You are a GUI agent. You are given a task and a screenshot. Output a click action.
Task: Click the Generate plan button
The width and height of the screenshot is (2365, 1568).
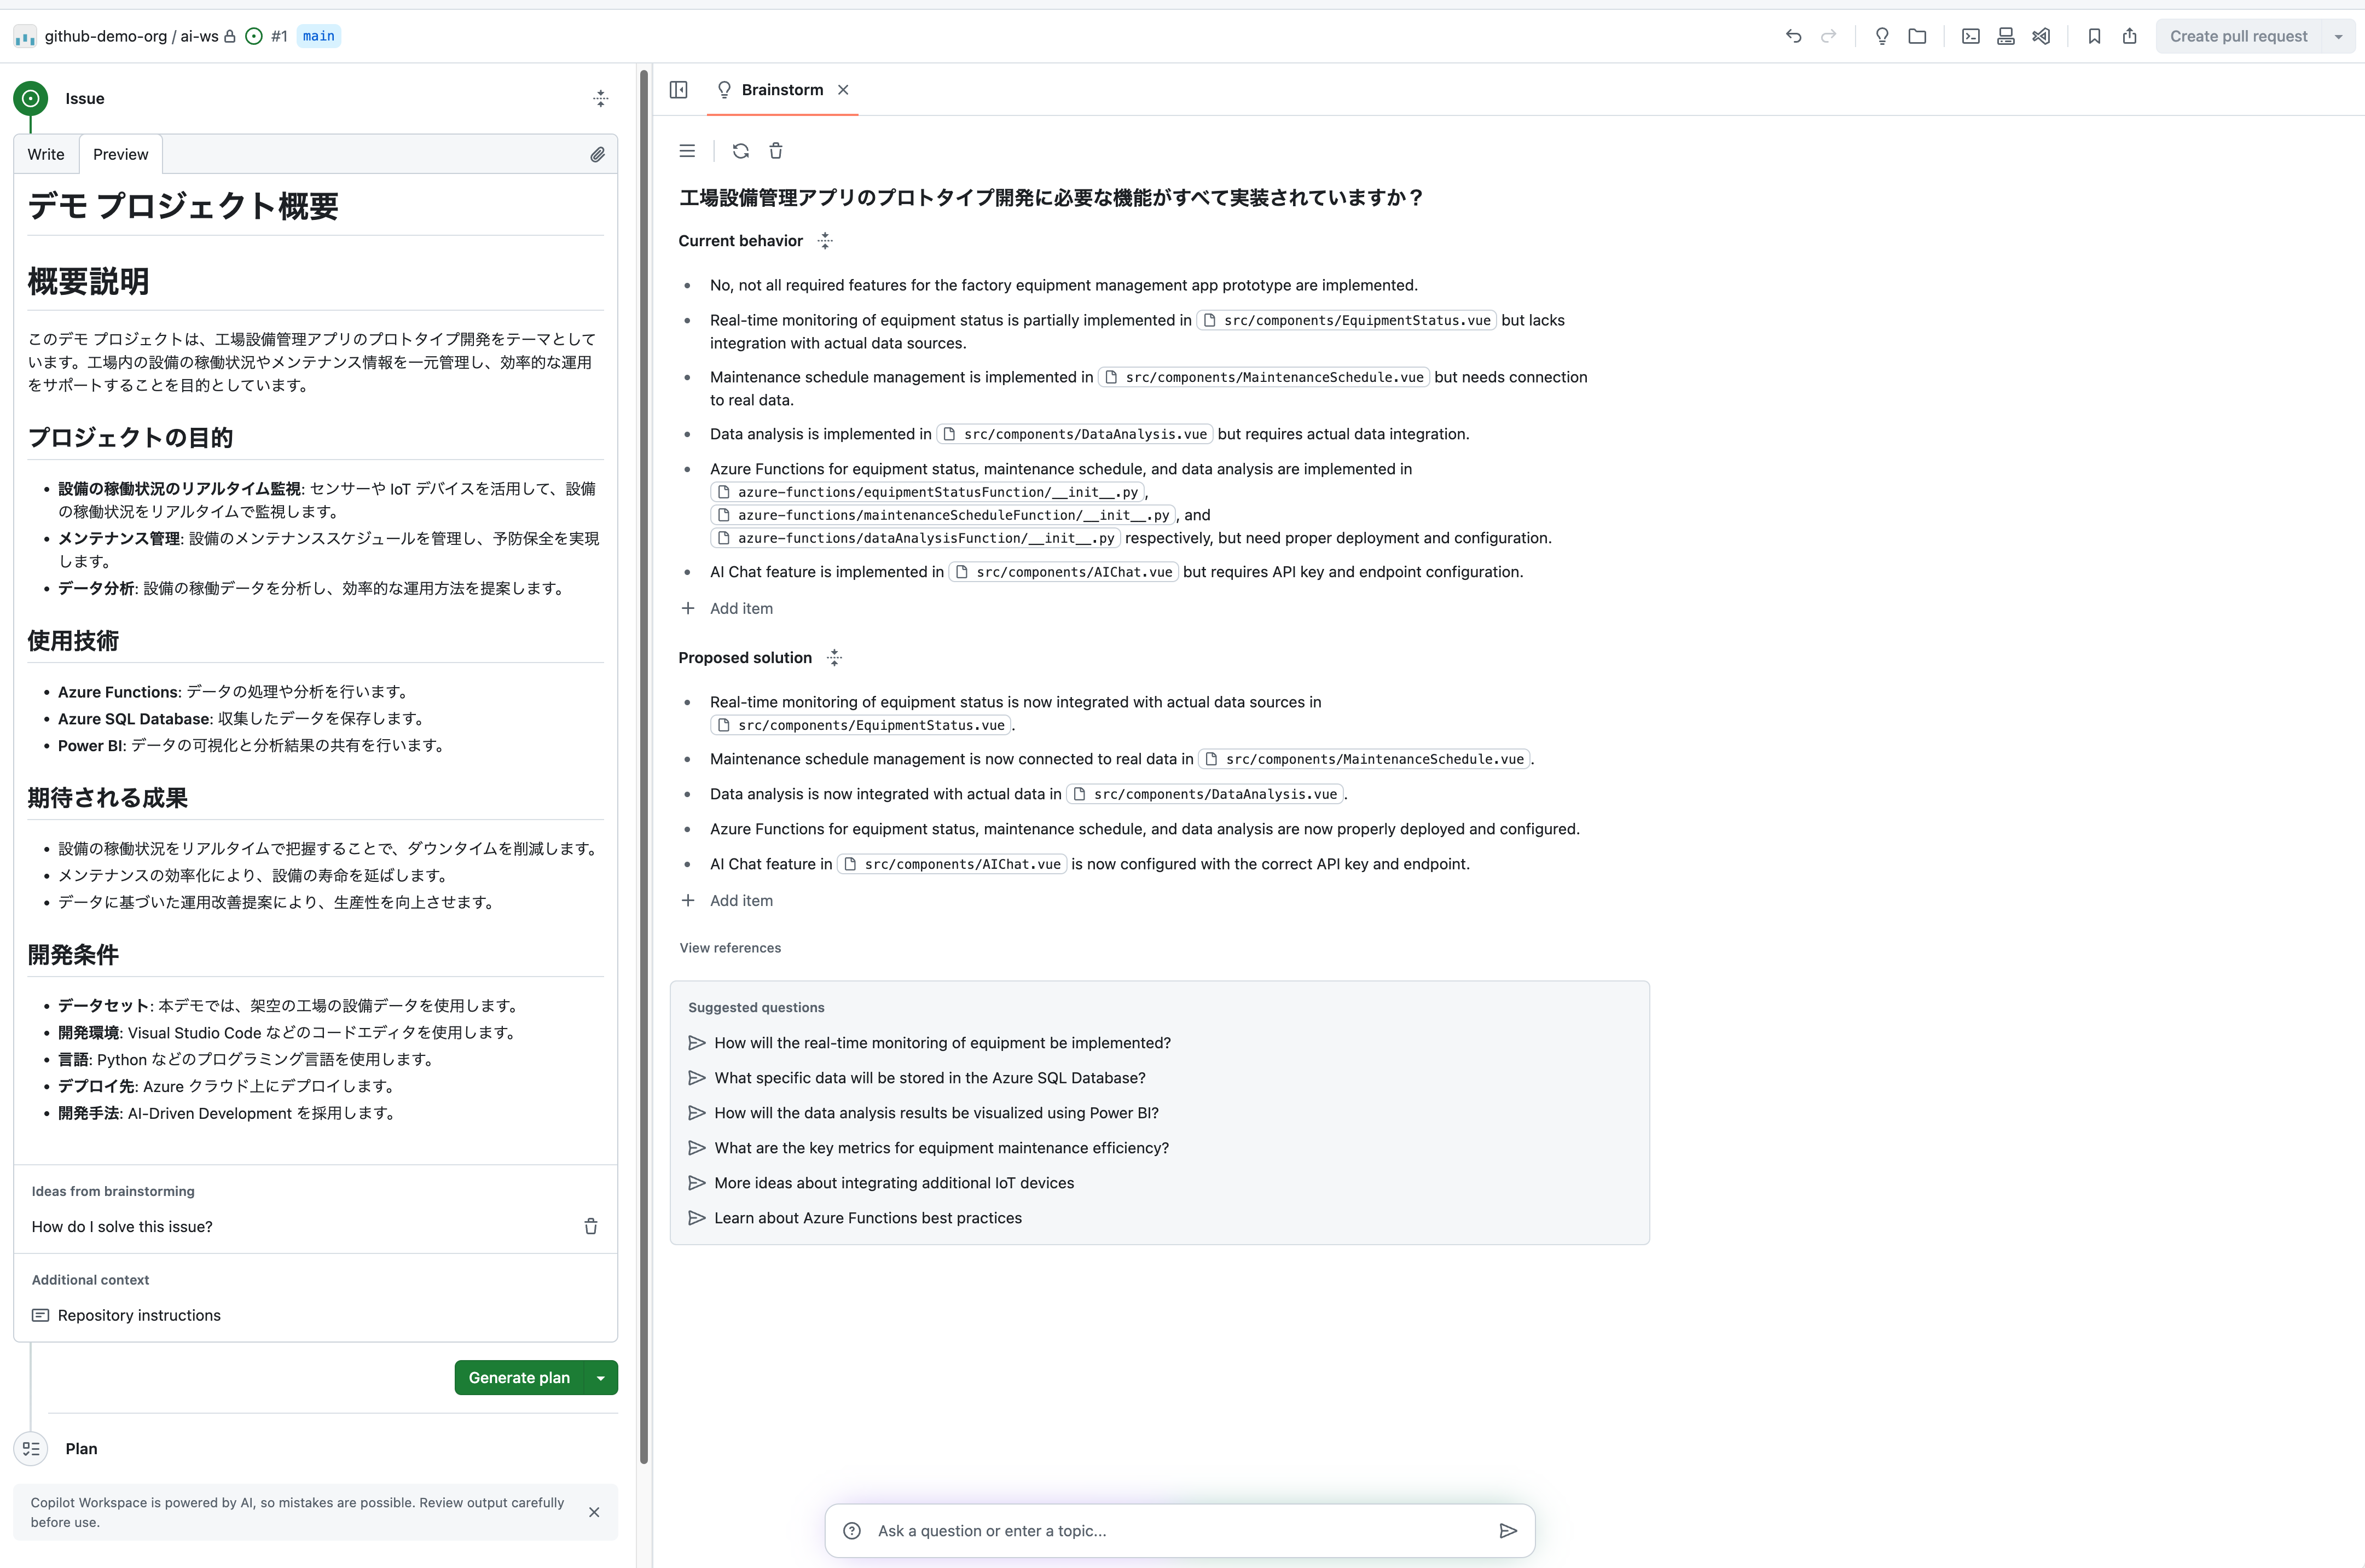[519, 1378]
